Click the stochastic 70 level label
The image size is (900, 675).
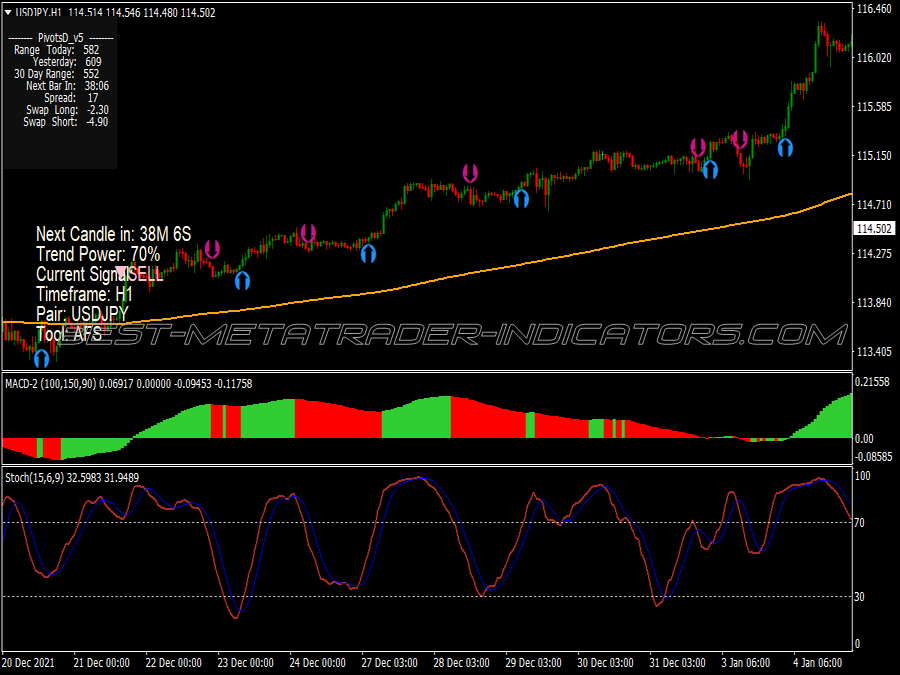coord(859,523)
